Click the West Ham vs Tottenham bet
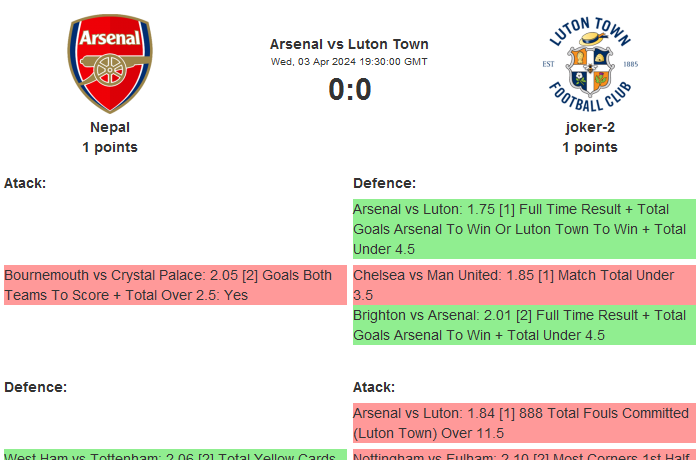This screenshot has width=700, height=460. coord(175,455)
